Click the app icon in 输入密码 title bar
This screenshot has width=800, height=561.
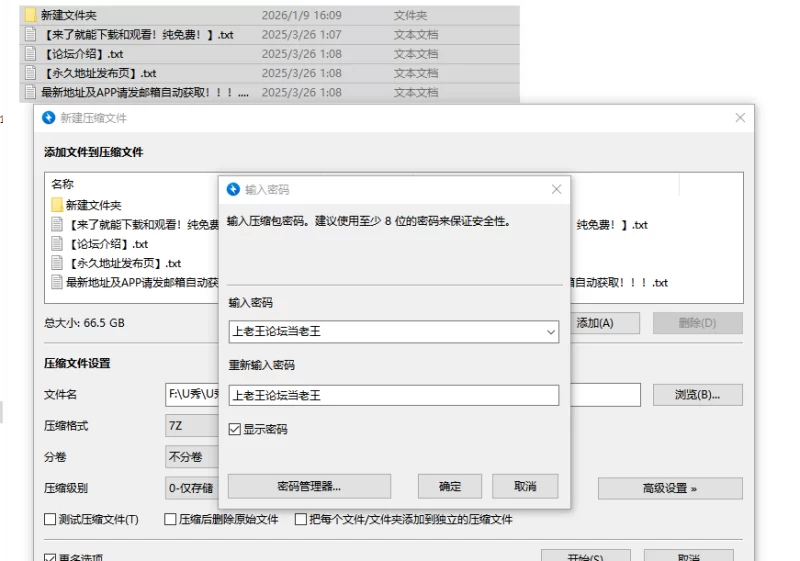(234, 189)
